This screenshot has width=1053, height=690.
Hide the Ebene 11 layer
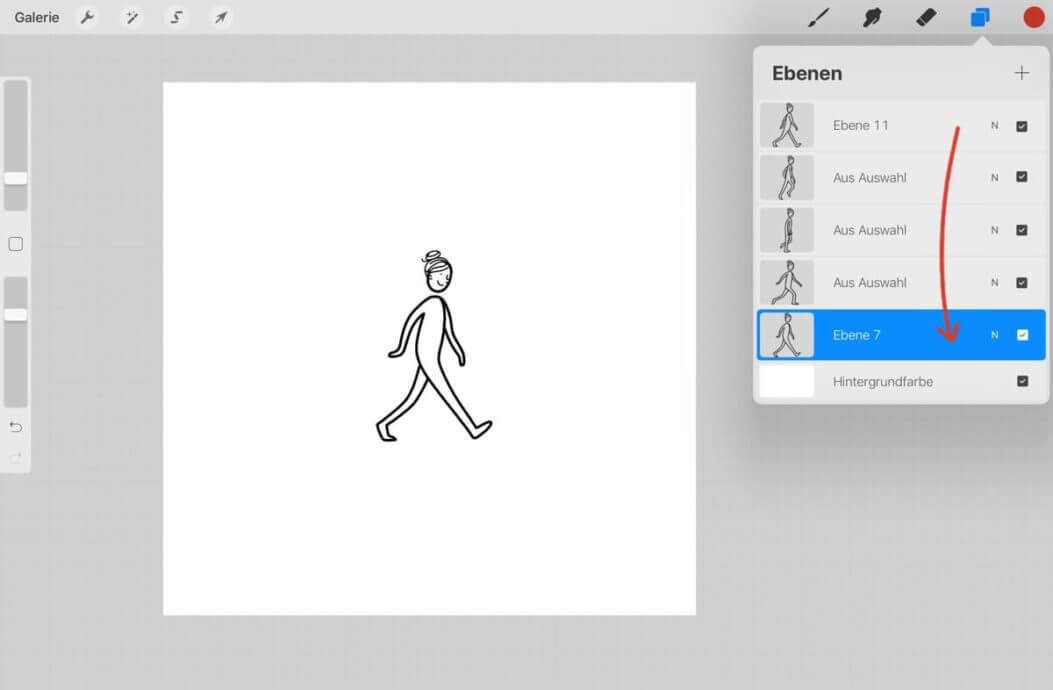pyautogui.click(x=1021, y=125)
